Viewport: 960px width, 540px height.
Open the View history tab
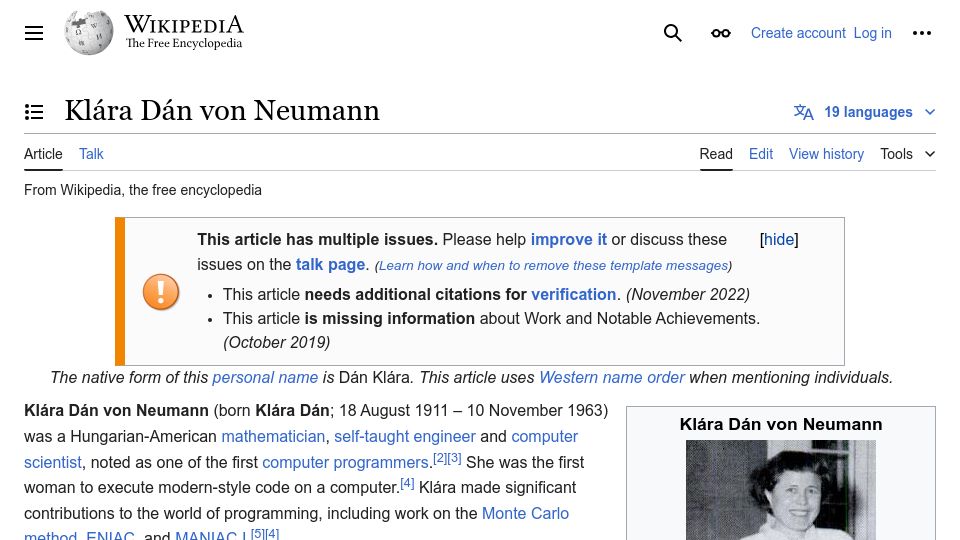click(x=826, y=154)
